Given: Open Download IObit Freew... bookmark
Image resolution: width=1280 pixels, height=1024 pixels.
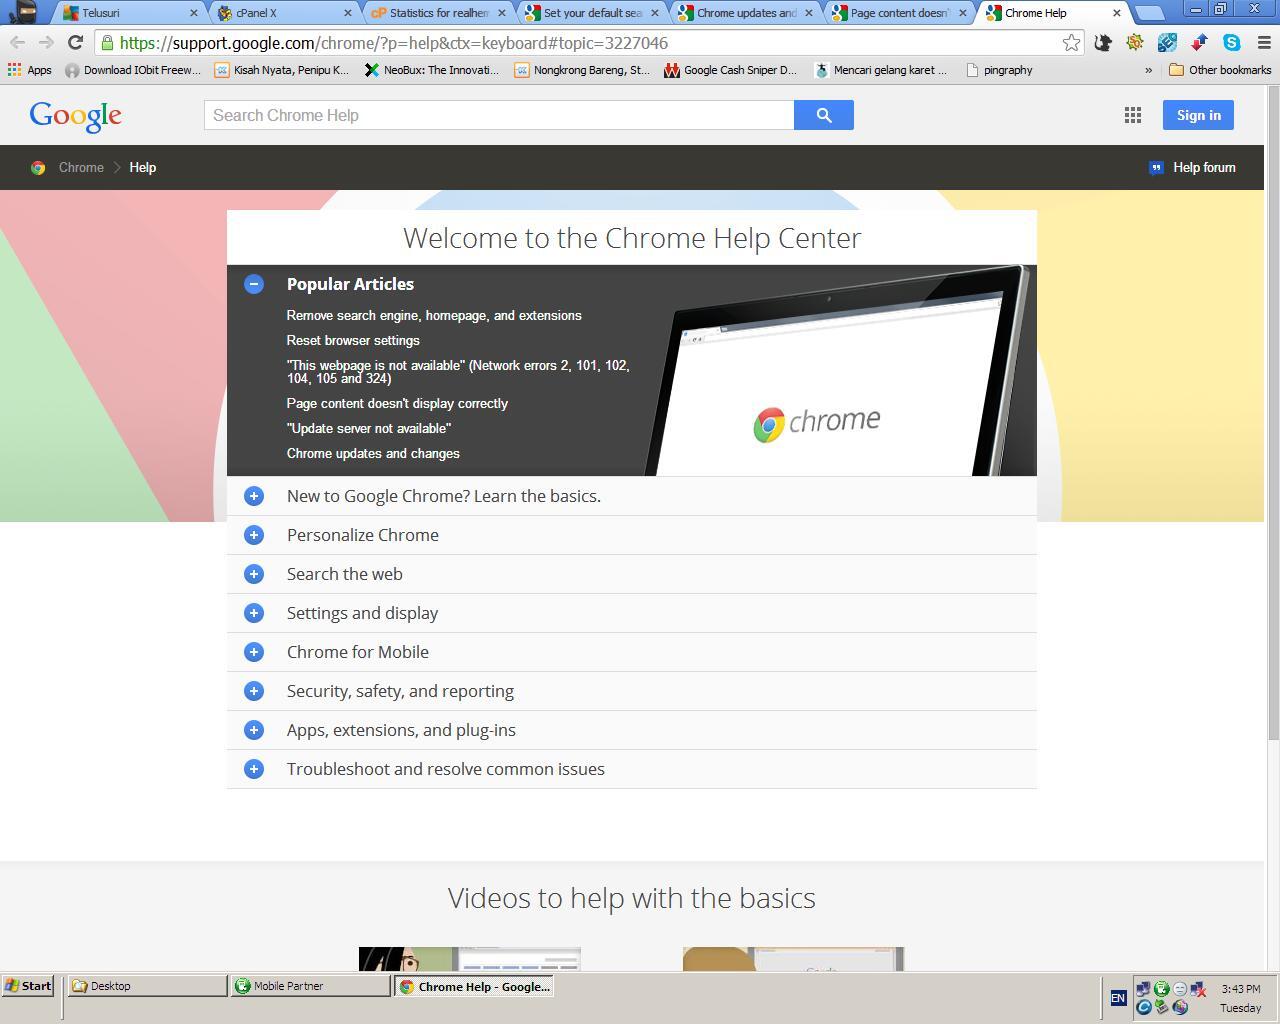Looking at the screenshot, I should click(x=133, y=70).
